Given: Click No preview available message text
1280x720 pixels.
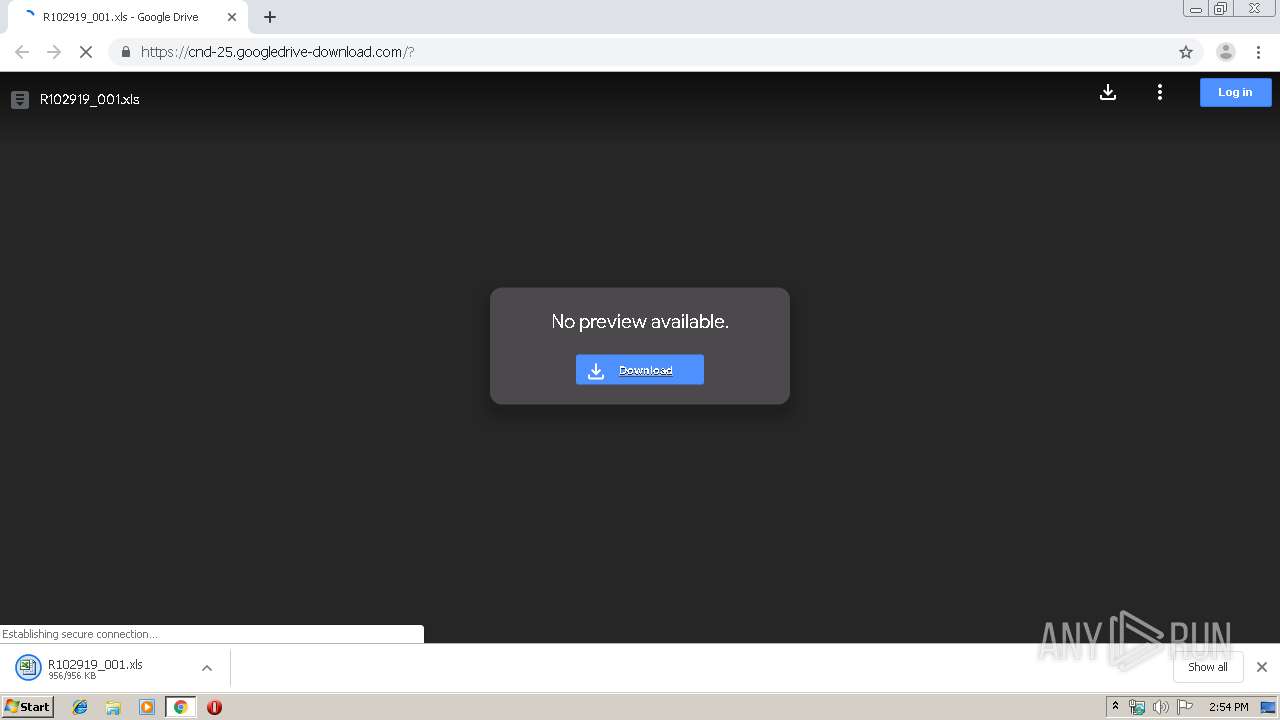Looking at the screenshot, I should point(640,321).
